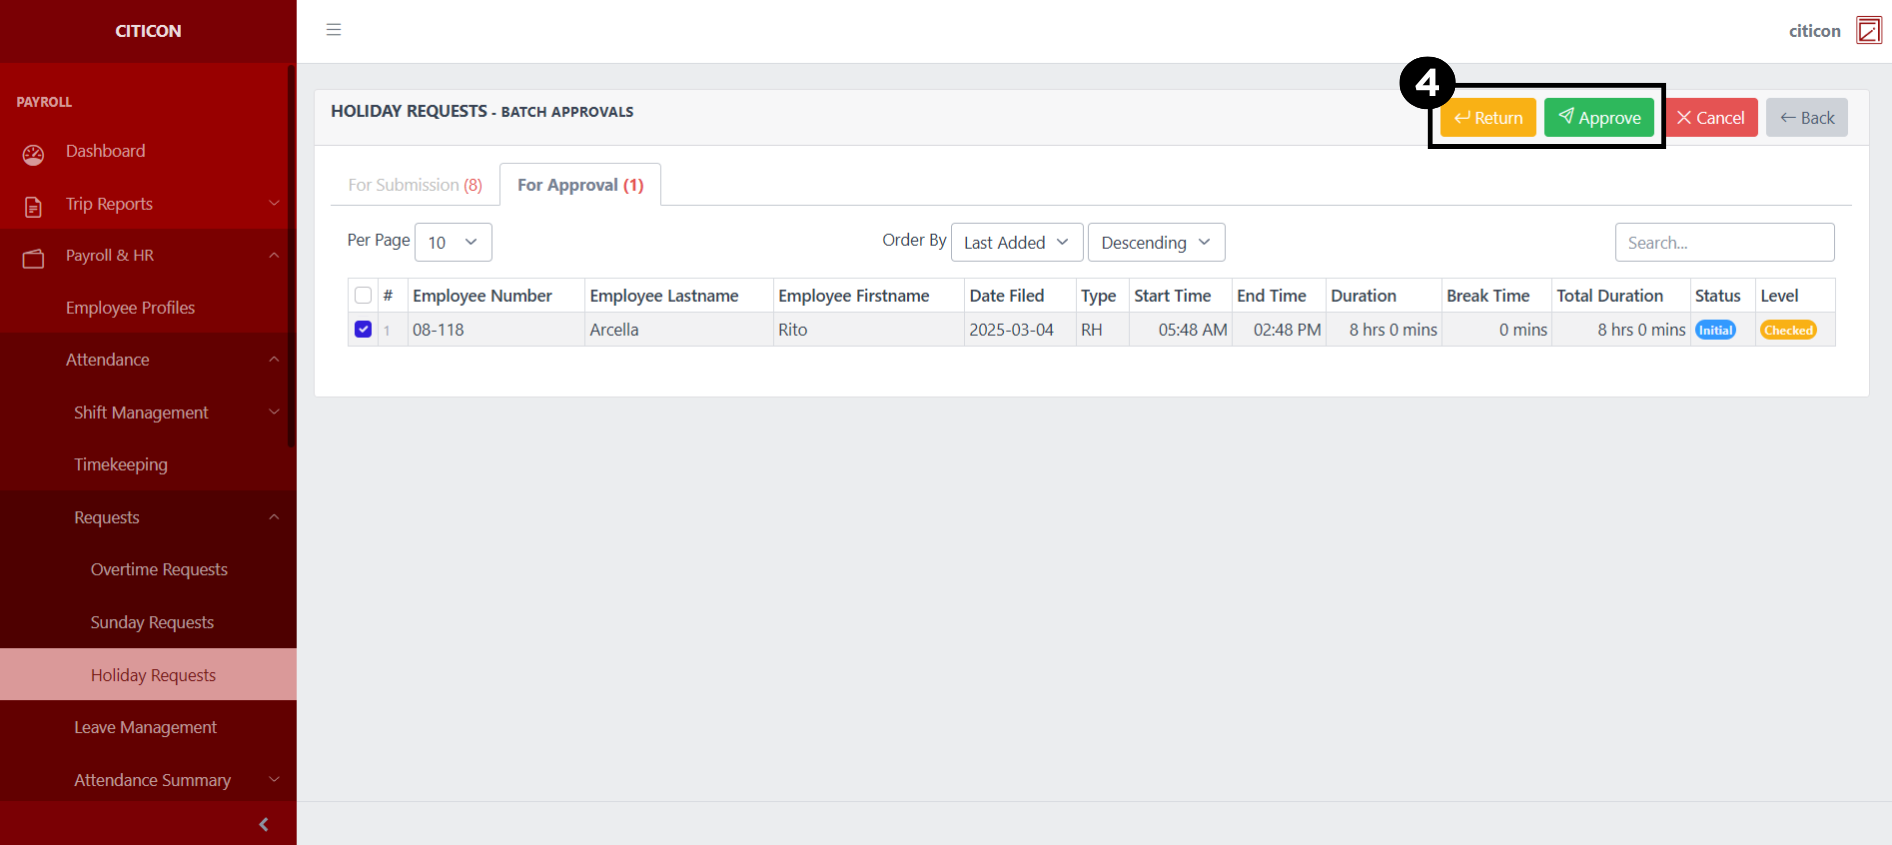Click the Search input field
The height and width of the screenshot is (845, 1892).
tap(1724, 242)
